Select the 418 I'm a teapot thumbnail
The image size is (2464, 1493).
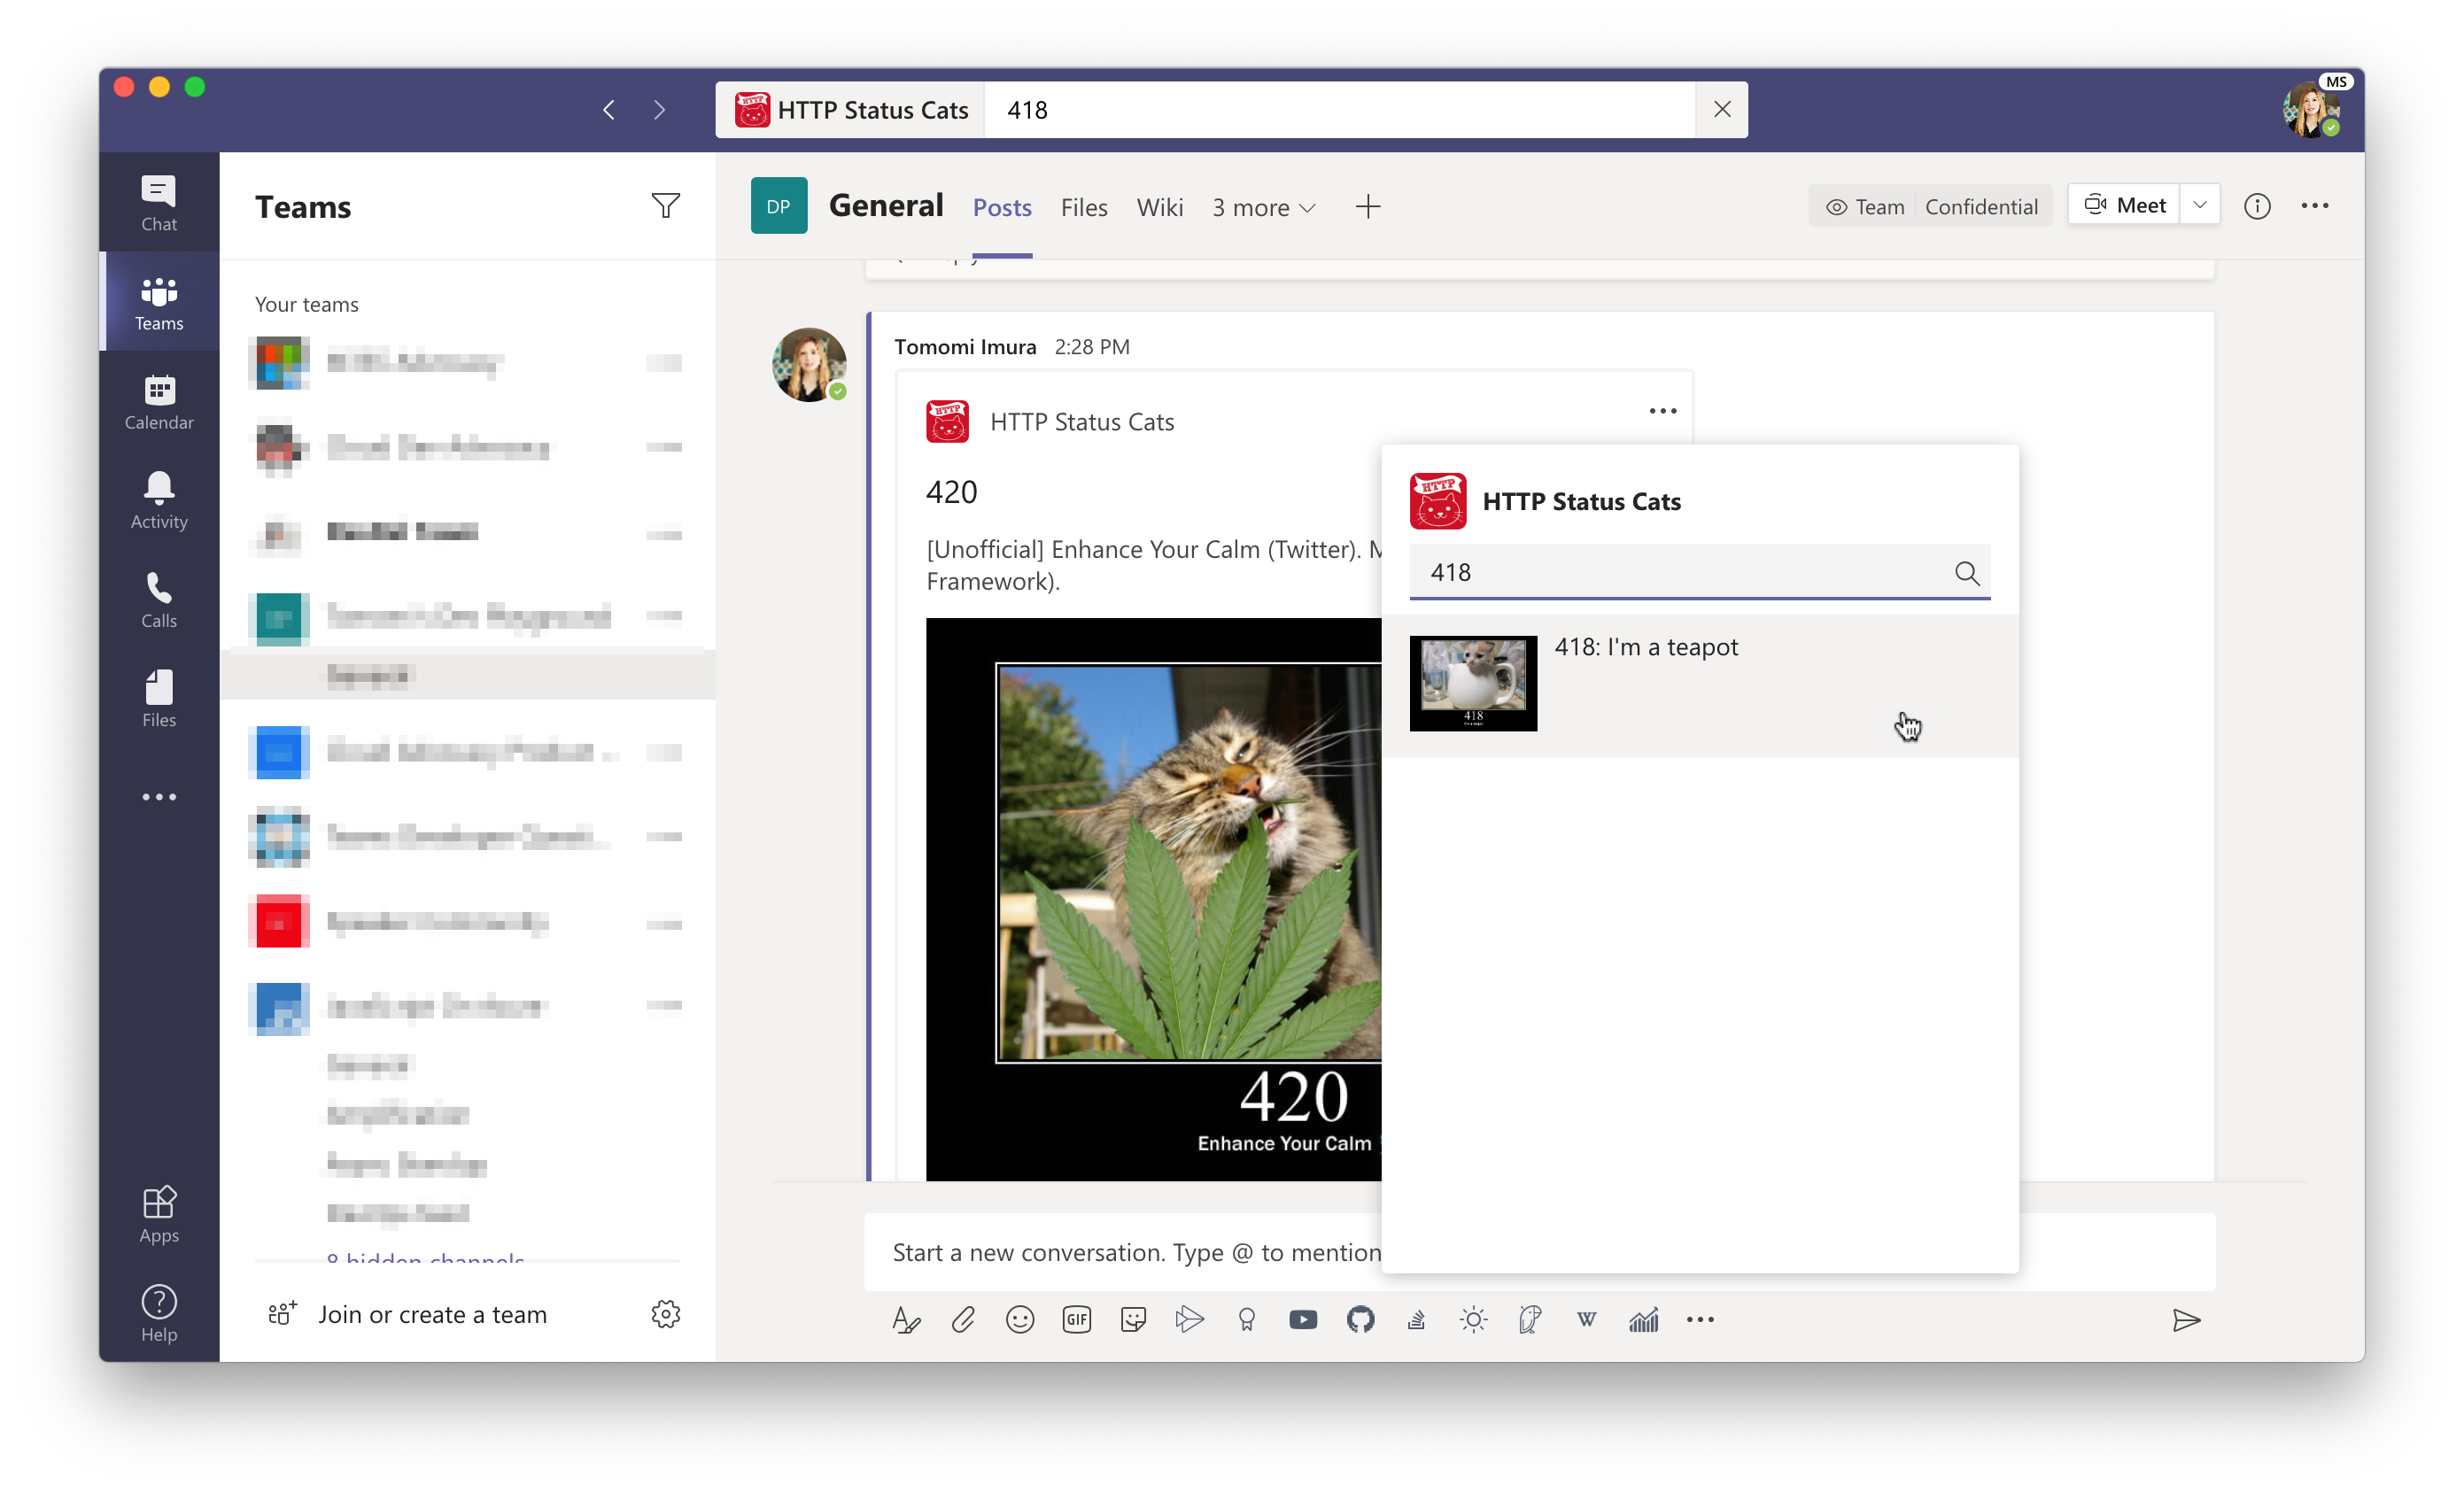(1473, 683)
